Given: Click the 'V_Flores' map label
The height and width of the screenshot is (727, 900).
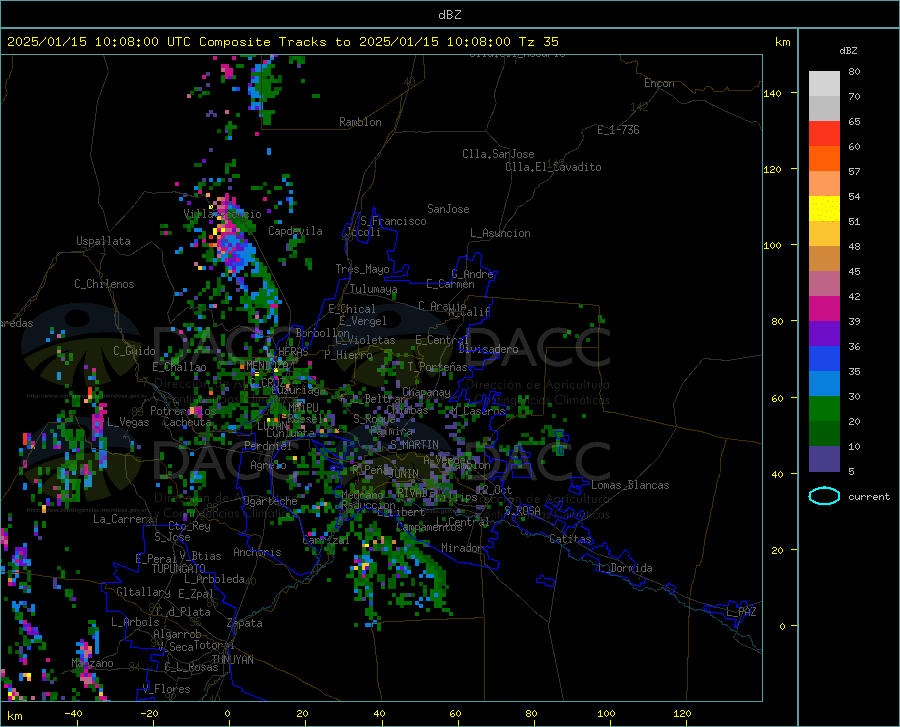Looking at the screenshot, I should (166, 689).
